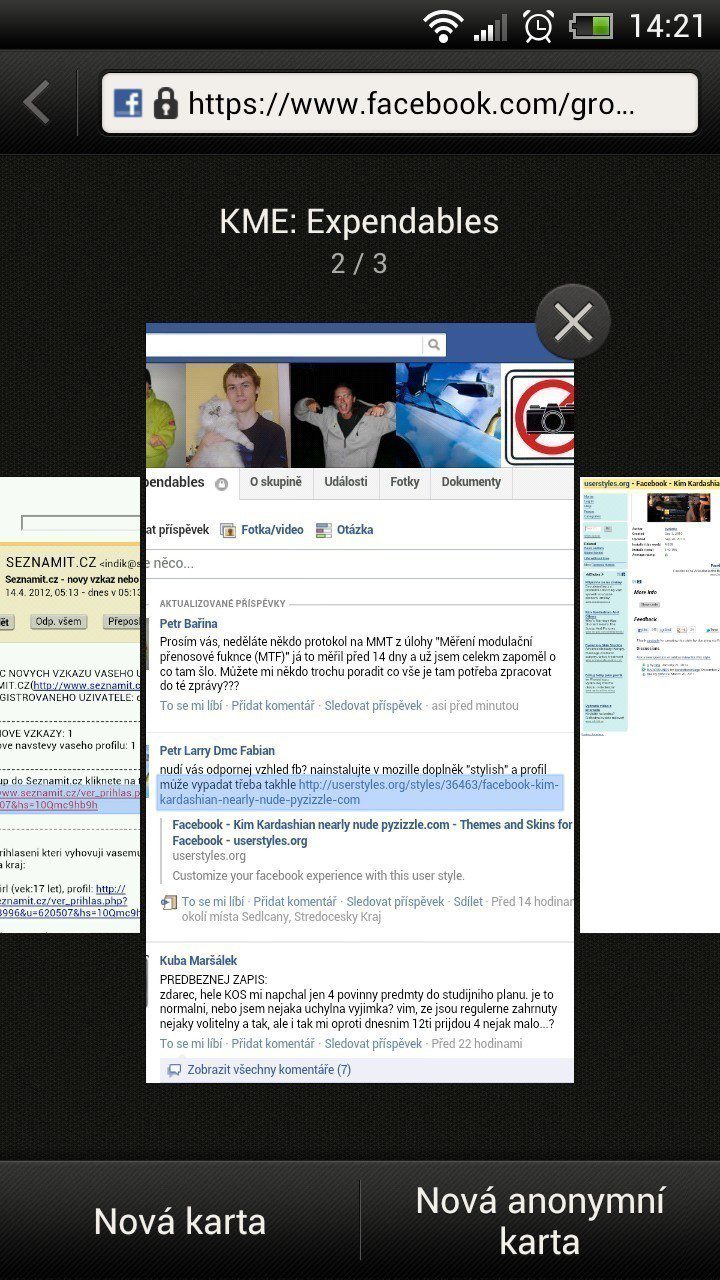Tap the alarm clock status icon
This screenshot has width=720, height=1280.
click(x=539, y=26)
